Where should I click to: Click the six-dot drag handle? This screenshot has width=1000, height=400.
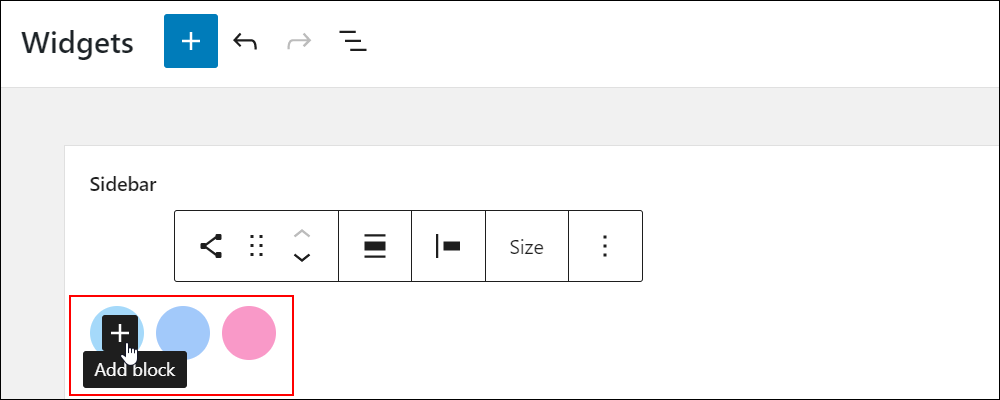pos(256,246)
